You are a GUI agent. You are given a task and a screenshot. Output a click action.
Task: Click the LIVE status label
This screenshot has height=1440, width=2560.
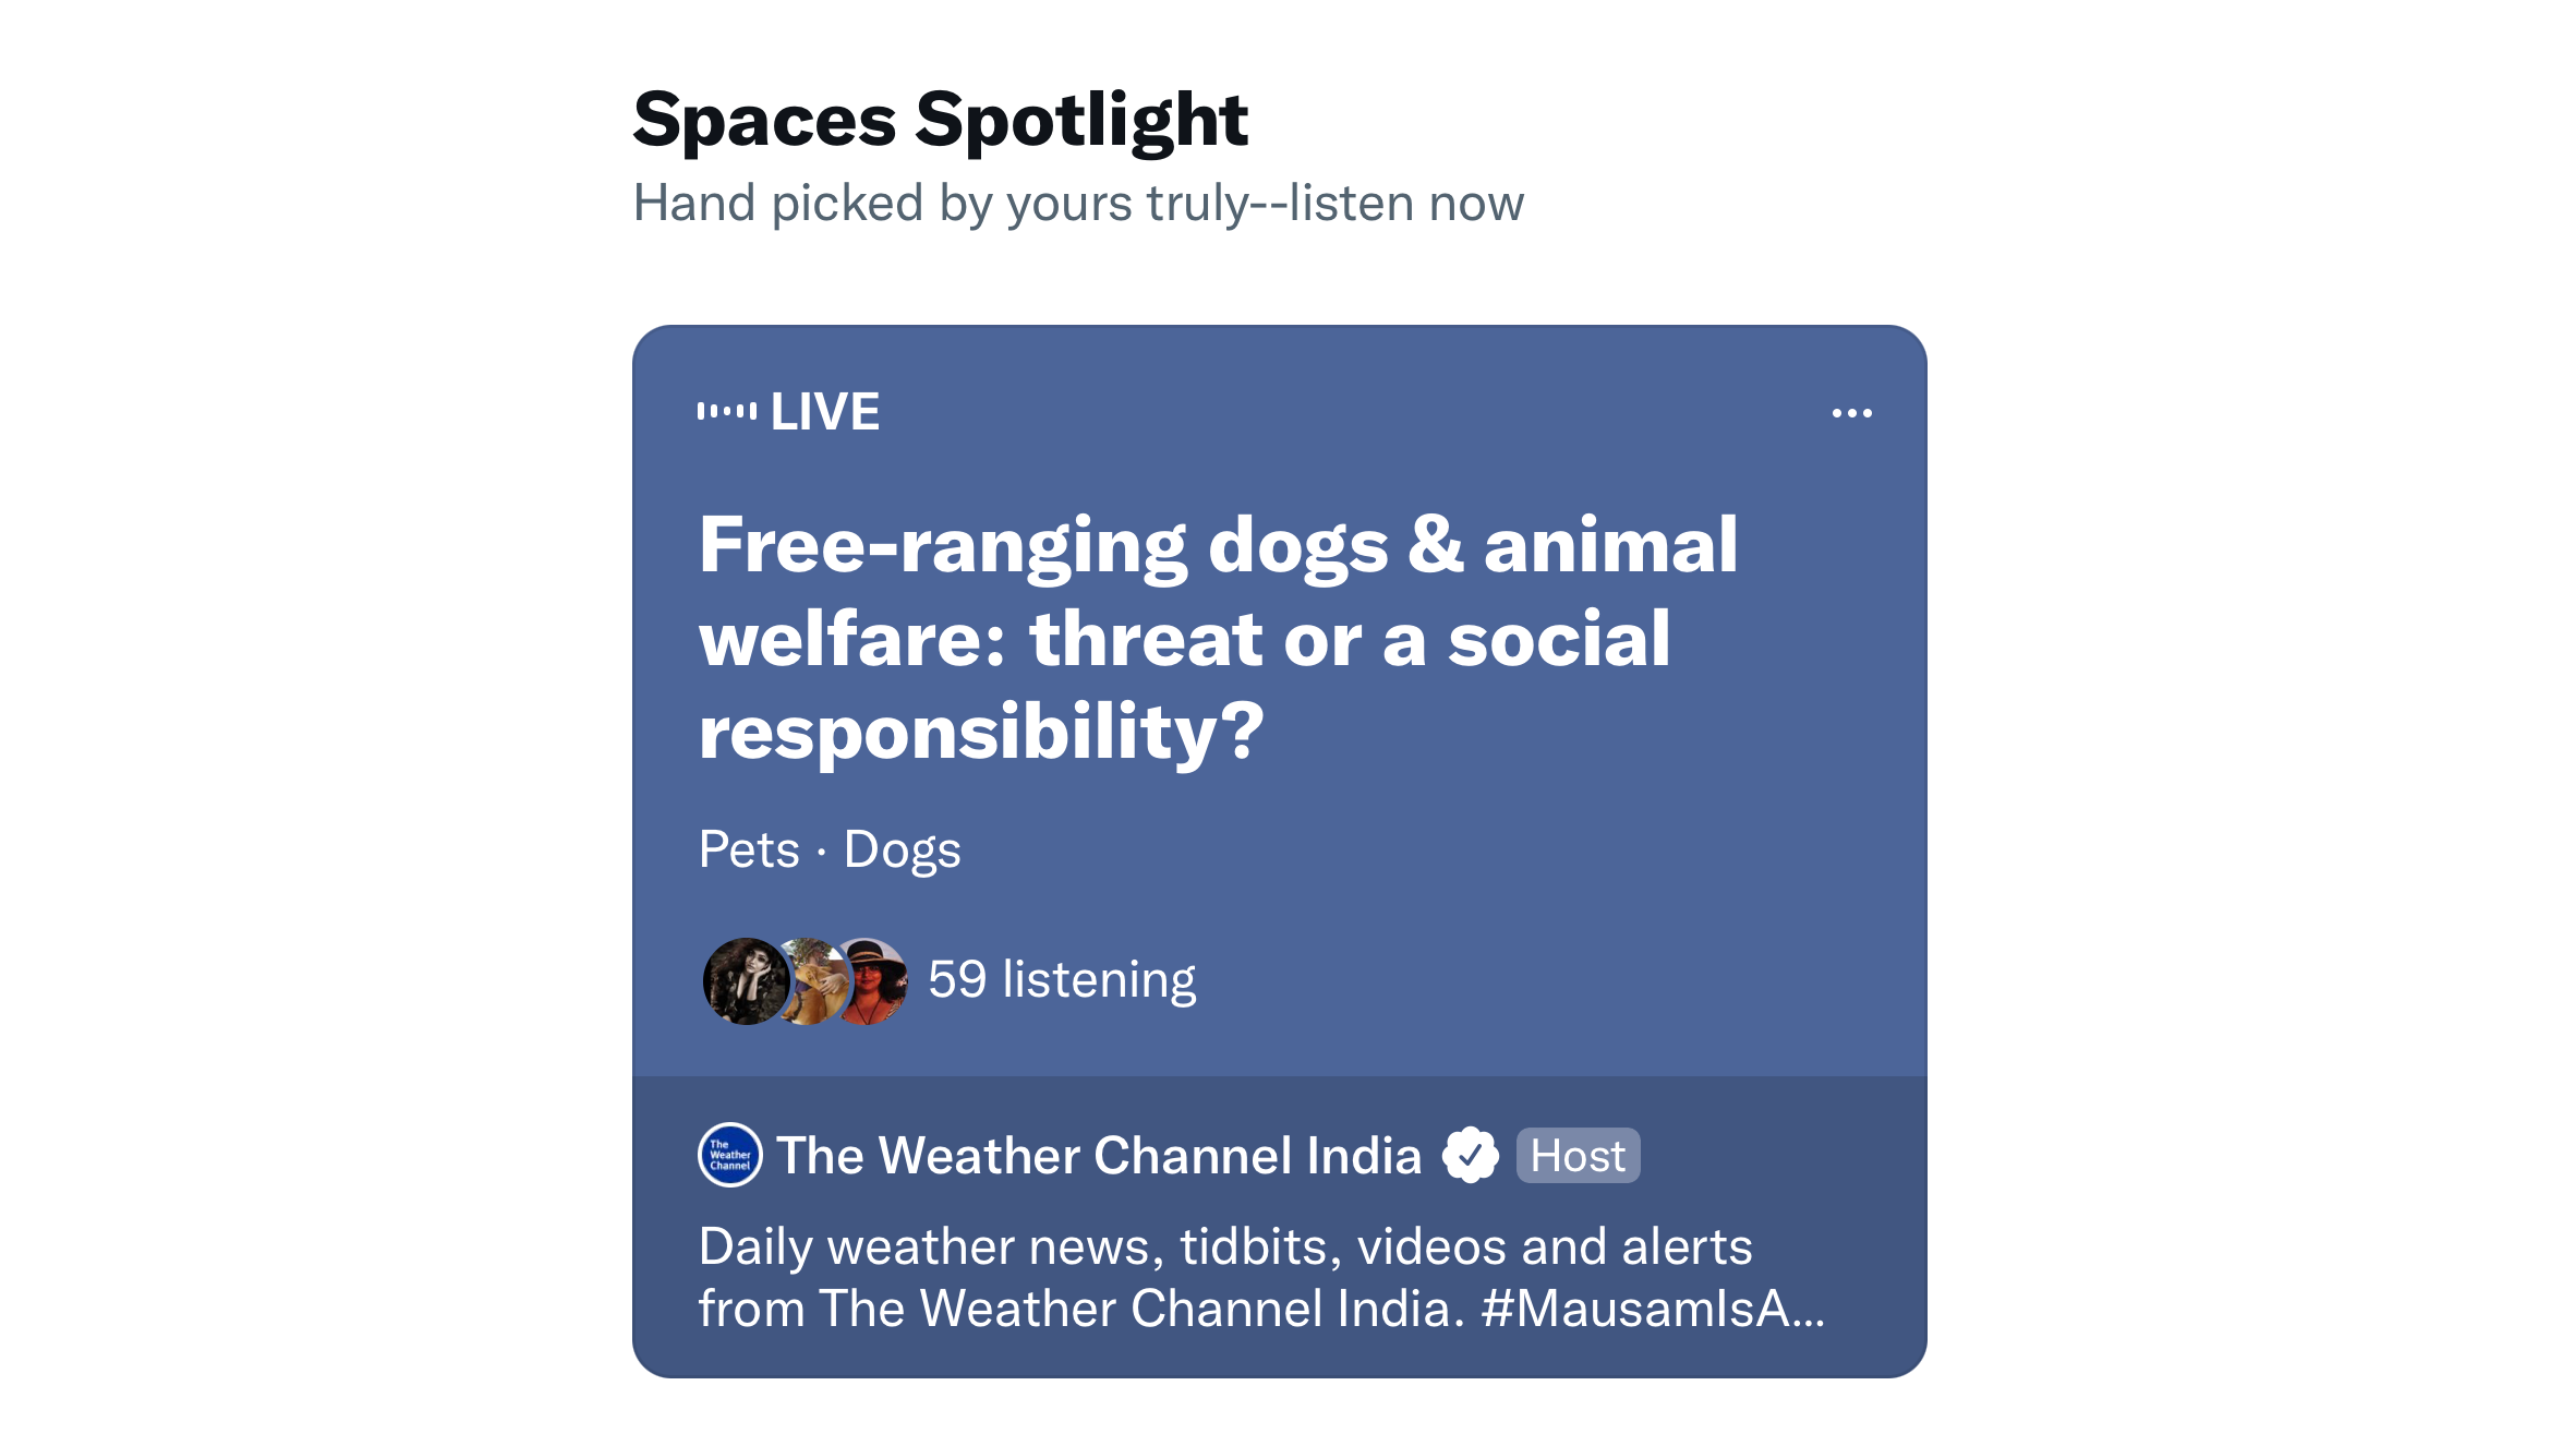click(825, 412)
